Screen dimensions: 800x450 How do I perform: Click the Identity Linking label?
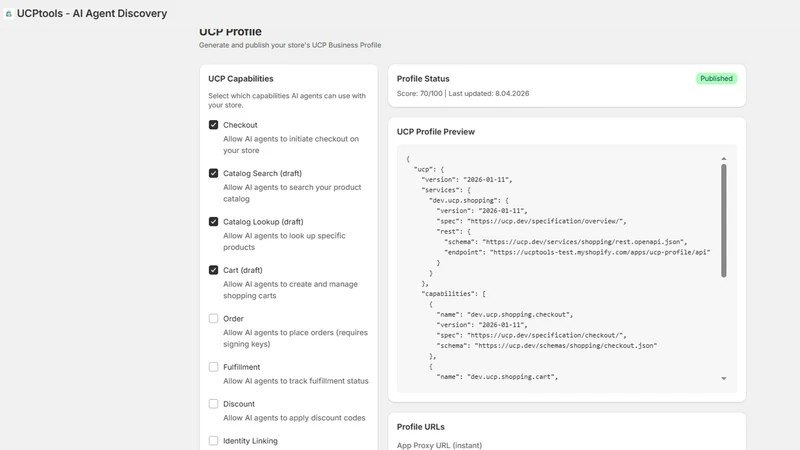pos(251,440)
